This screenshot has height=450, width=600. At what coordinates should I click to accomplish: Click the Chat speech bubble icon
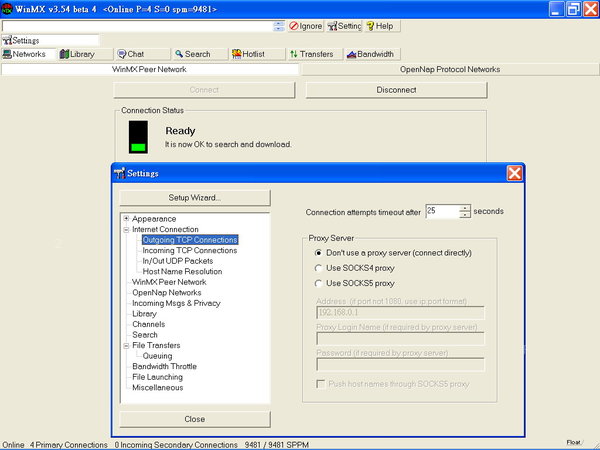[122, 54]
